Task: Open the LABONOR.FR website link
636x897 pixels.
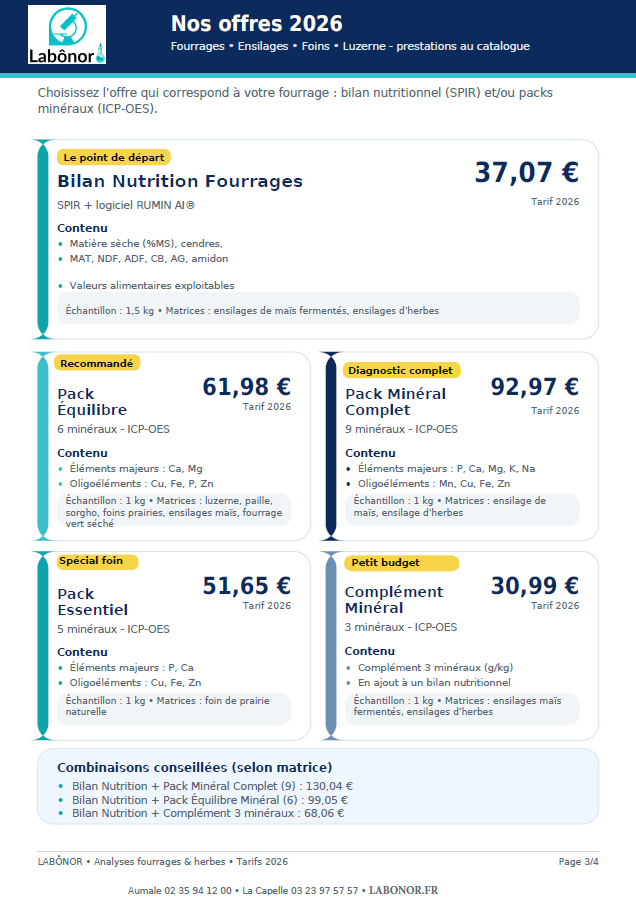Action: (x=403, y=889)
